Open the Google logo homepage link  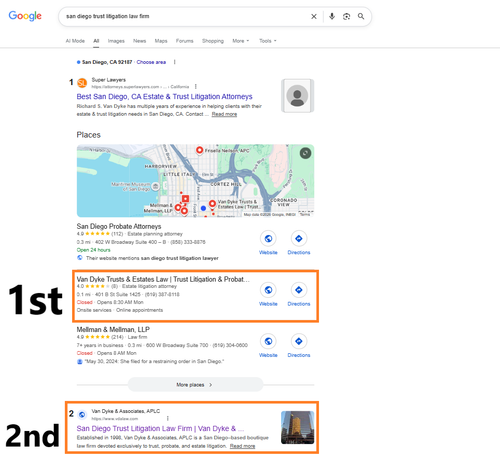coord(25,16)
